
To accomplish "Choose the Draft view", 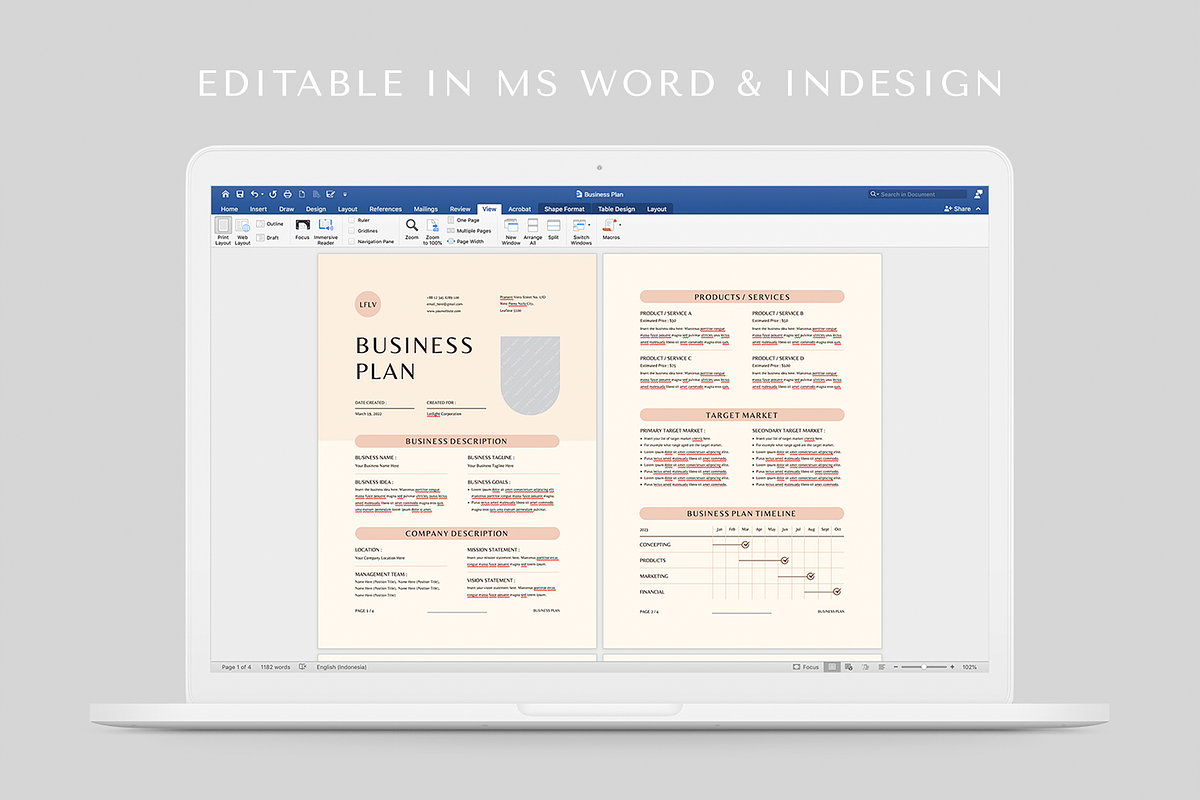I will (268, 238).
